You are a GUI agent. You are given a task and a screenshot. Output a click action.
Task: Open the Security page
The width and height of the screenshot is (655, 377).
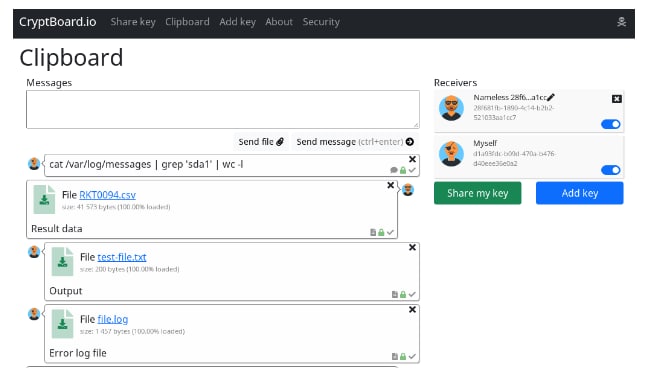321,22
